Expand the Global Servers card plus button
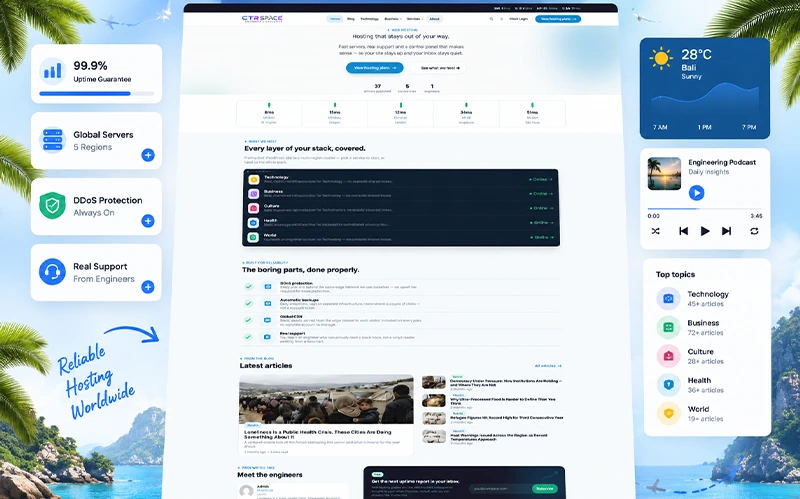 pyautogui.click(x=148, y=155)
